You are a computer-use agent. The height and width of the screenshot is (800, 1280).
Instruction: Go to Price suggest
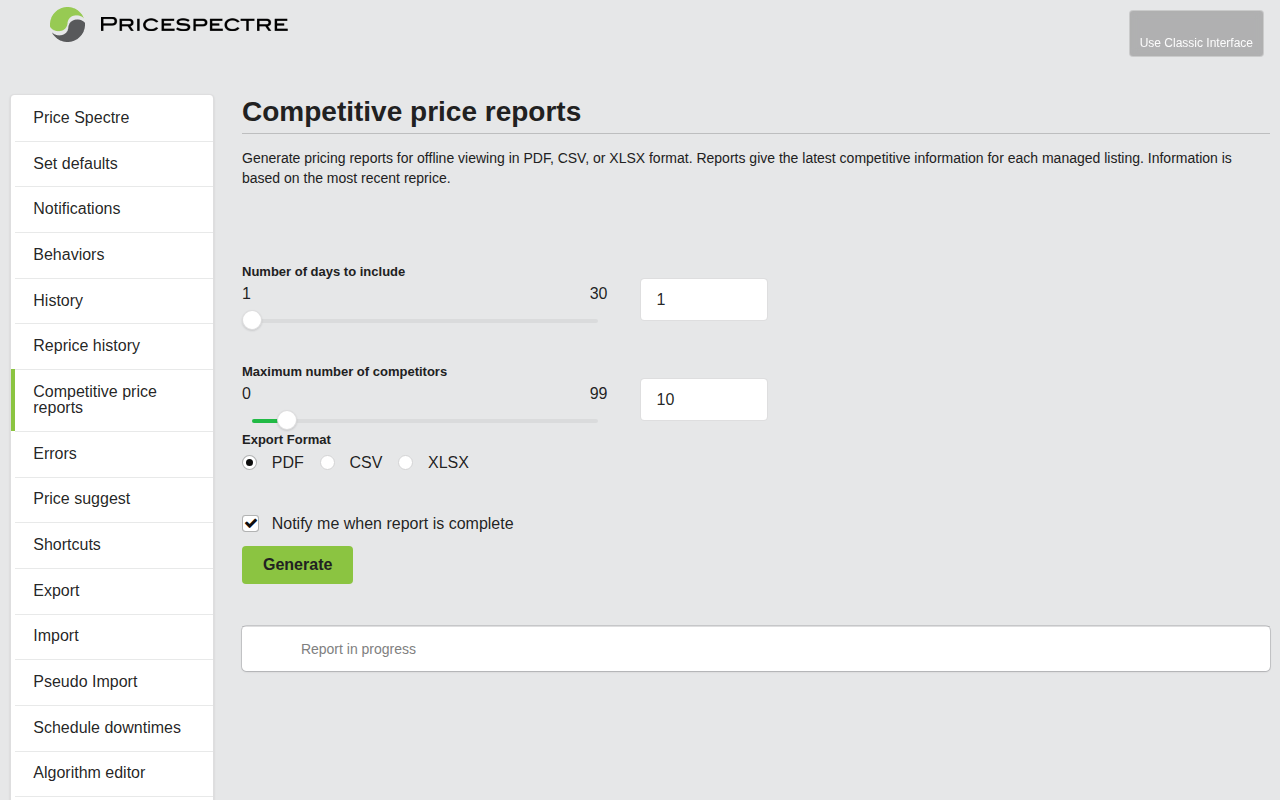pos(82,498)
